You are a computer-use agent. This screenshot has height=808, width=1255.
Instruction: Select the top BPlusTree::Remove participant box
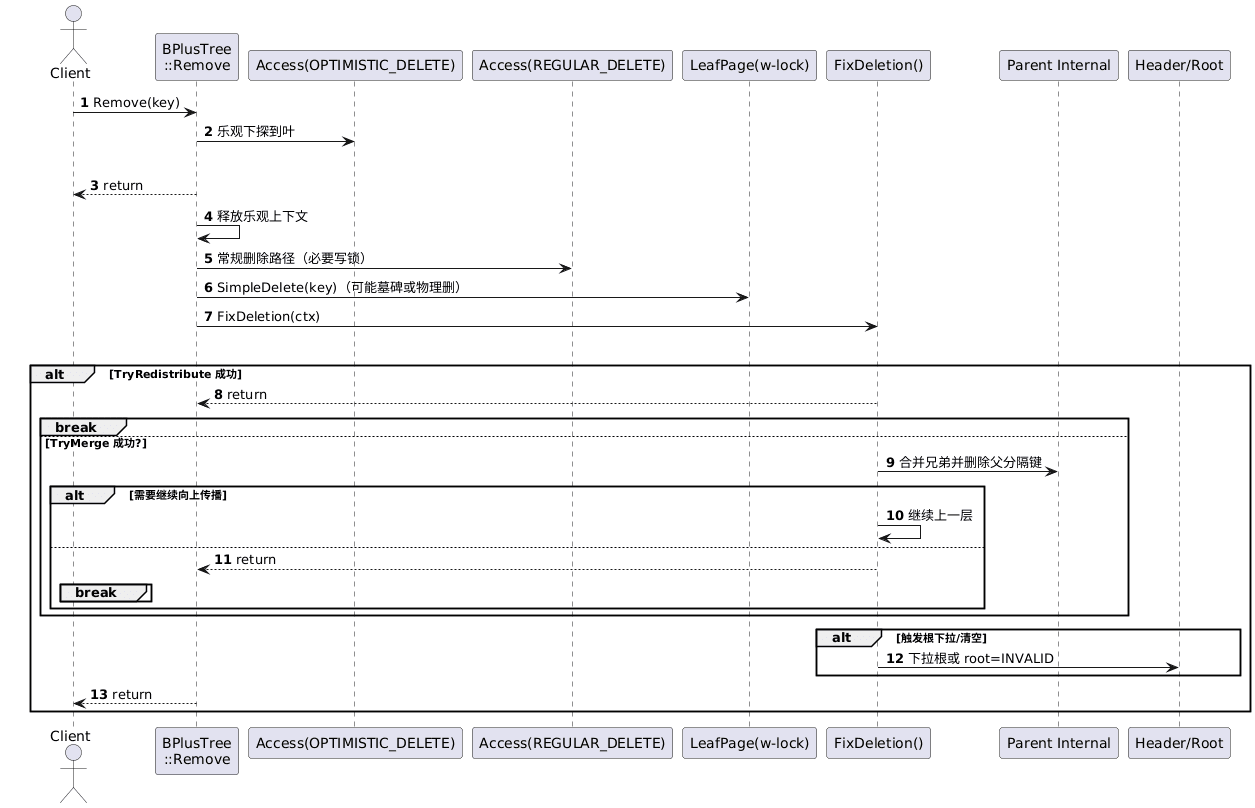[196, 57]
